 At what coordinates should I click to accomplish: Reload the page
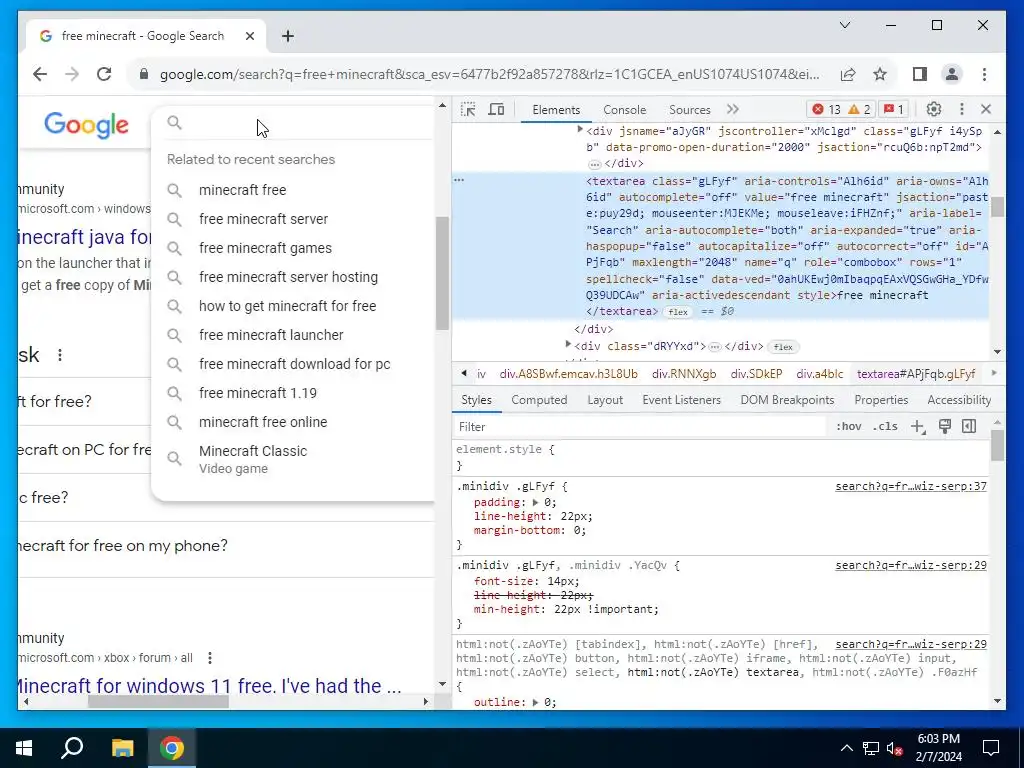coord(104,74)
